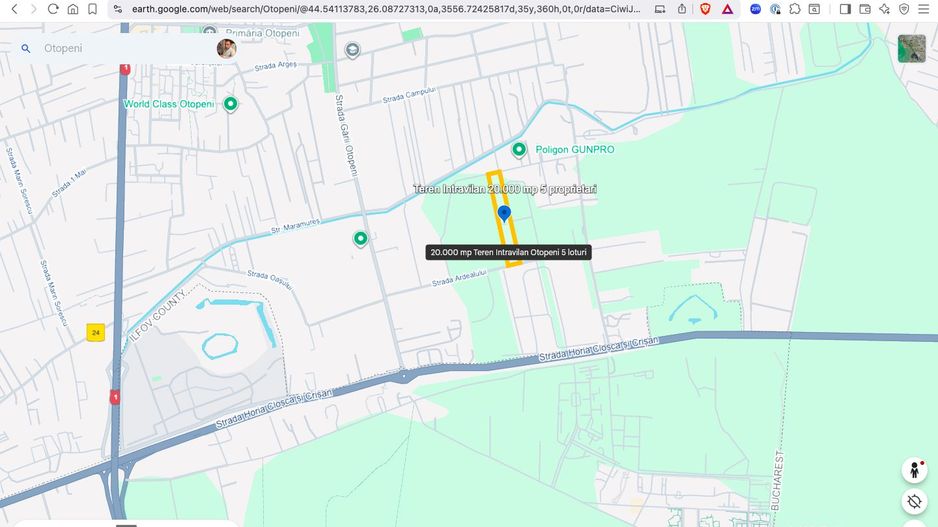
Task: Click the Strada Argeș road label
Action: 276,66
